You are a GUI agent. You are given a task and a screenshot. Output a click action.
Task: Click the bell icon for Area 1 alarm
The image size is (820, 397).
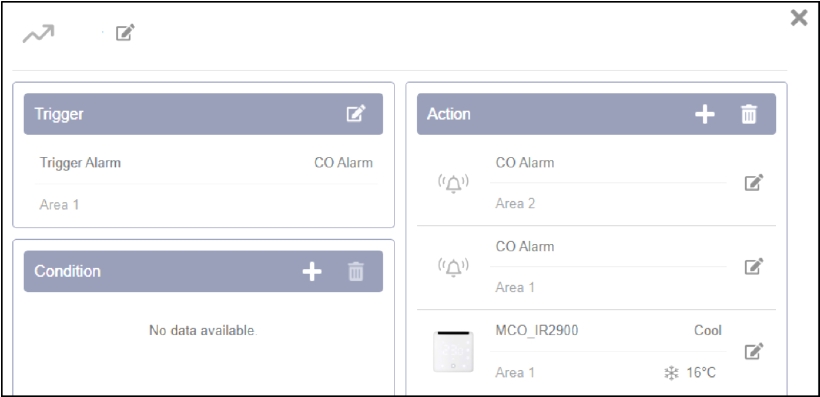pyautogui.click(x=453, y=267)
